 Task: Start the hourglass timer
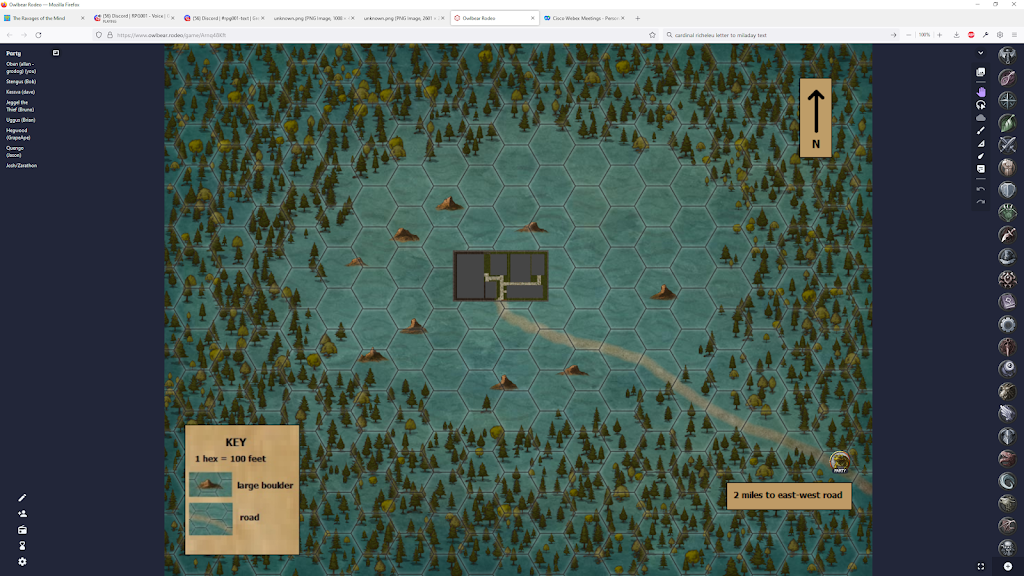pos(22,546)
